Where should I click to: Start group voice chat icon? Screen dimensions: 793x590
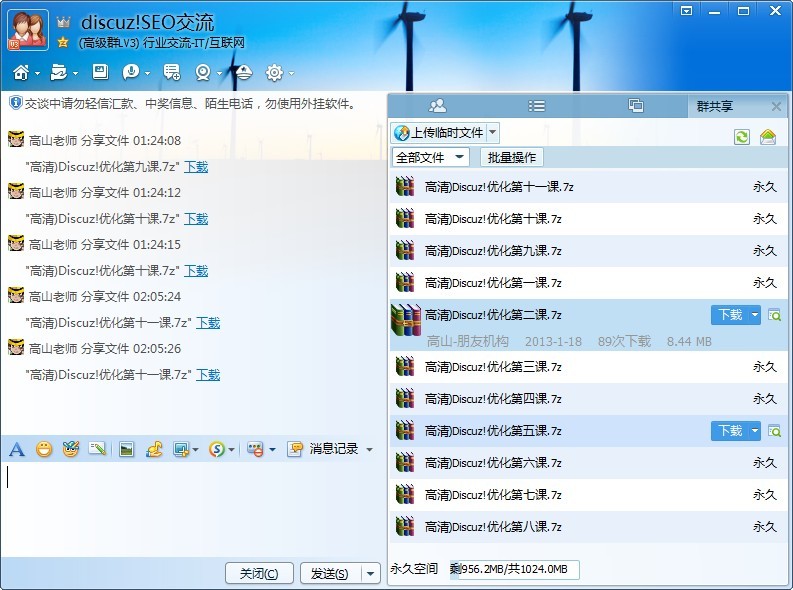click(131, 73)
